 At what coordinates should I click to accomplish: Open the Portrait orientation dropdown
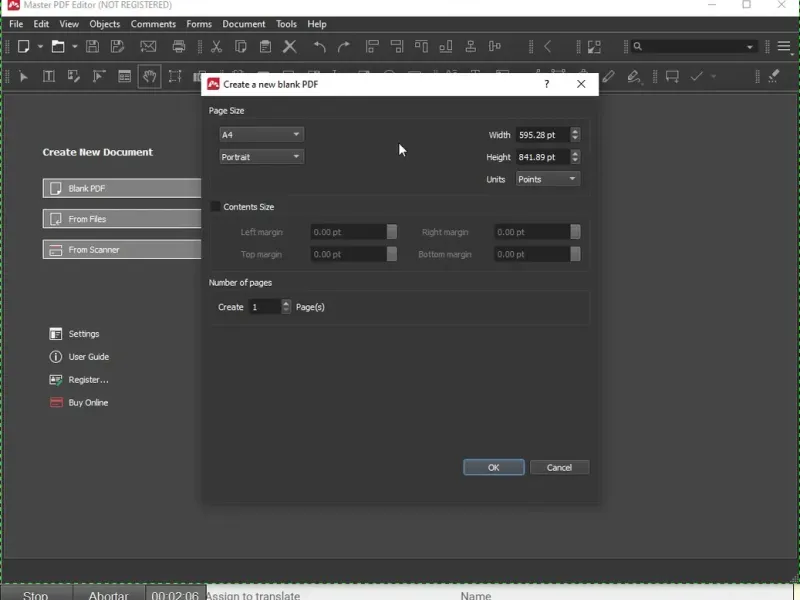point(261,157)
